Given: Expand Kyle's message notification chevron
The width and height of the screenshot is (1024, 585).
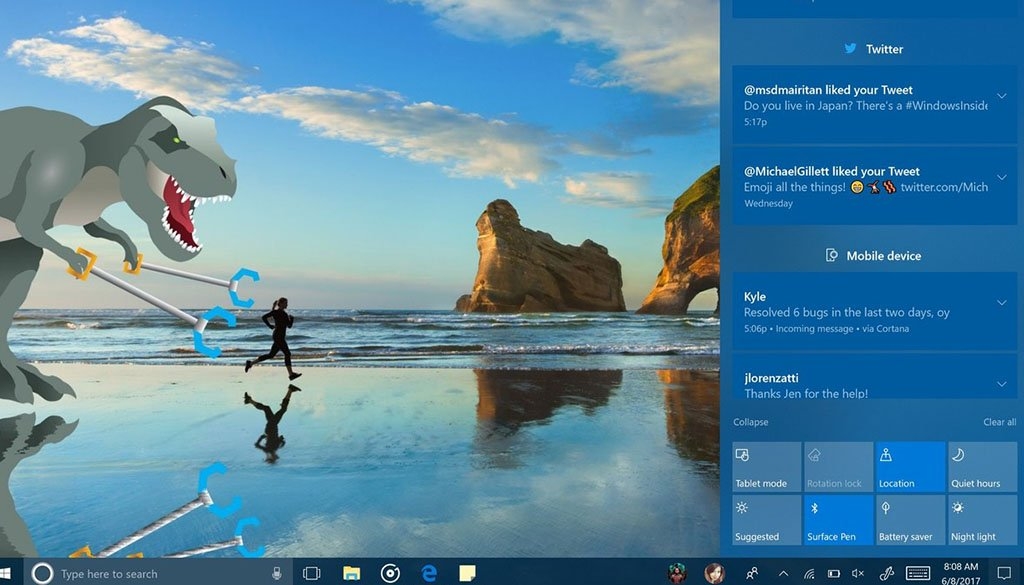Looking at the screenshot, I should coord(1001,303).
